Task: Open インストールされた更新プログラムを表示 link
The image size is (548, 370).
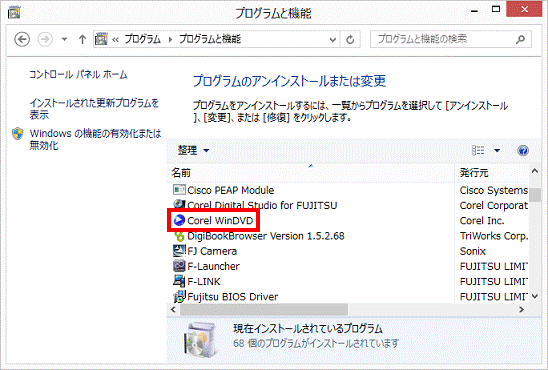Action: click(x=94, y=109)
